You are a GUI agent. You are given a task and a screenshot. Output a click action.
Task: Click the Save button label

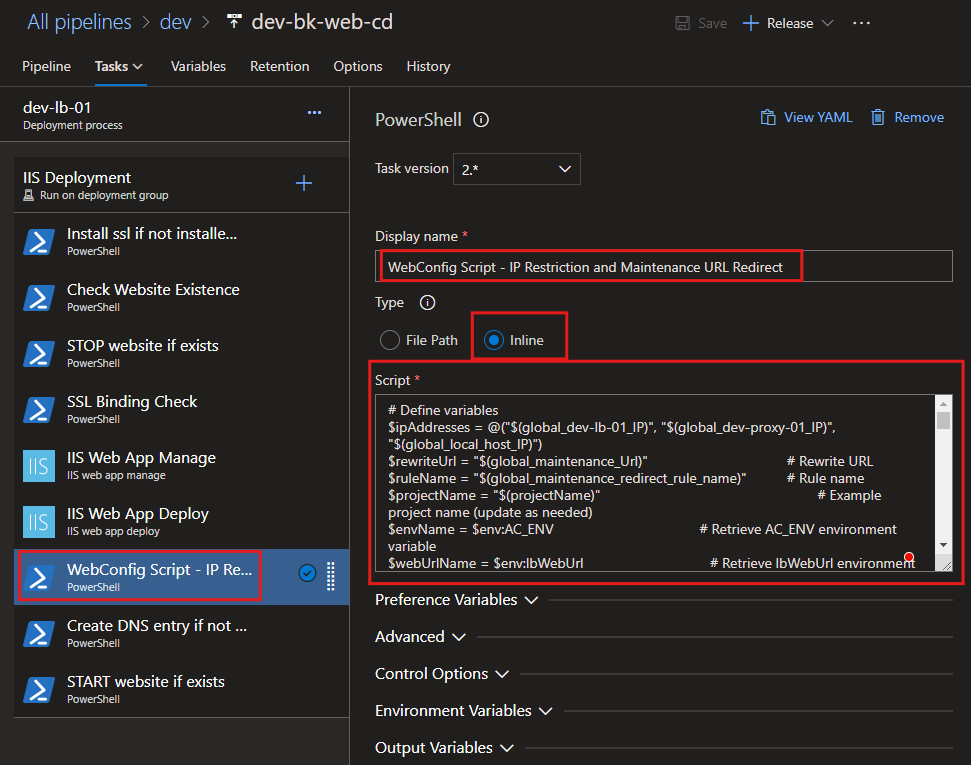coord(713,24)
